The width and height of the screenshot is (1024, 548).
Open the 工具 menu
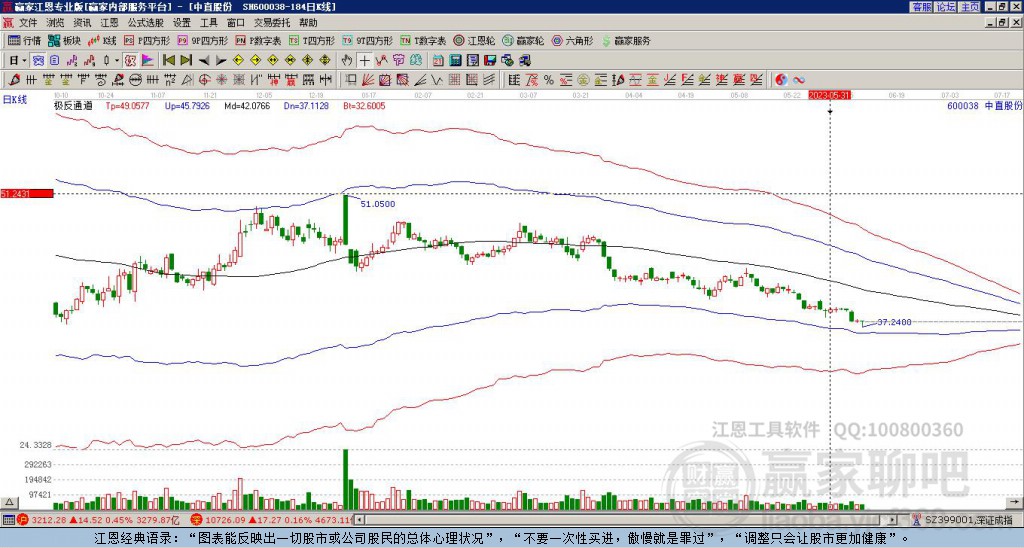[x=209, y=23]
